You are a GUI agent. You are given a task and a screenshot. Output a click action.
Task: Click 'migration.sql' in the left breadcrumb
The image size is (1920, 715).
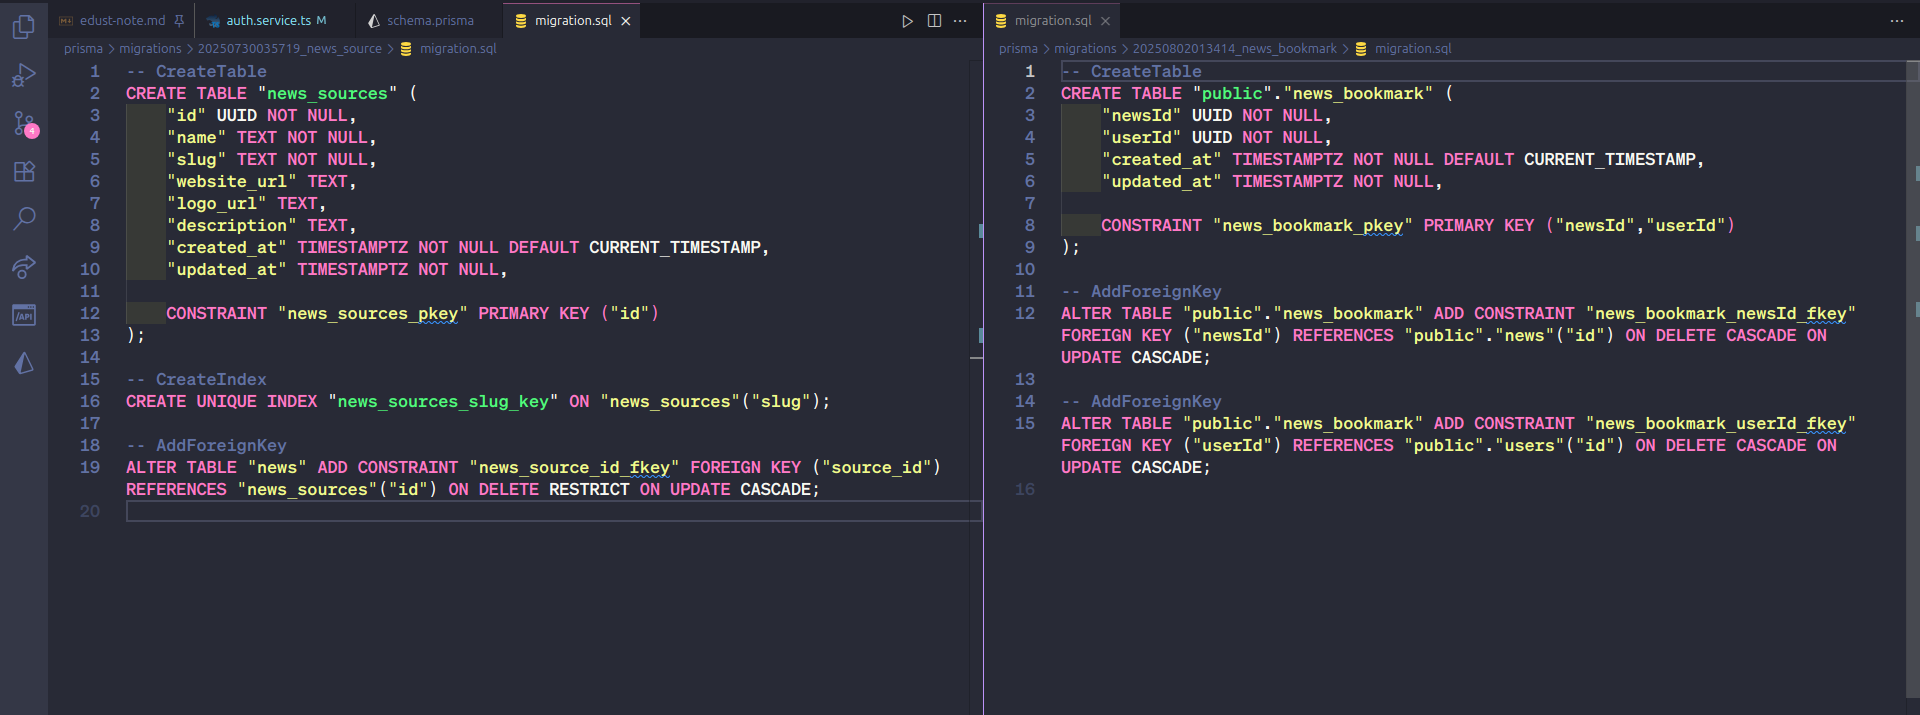(x=458, y=49)
